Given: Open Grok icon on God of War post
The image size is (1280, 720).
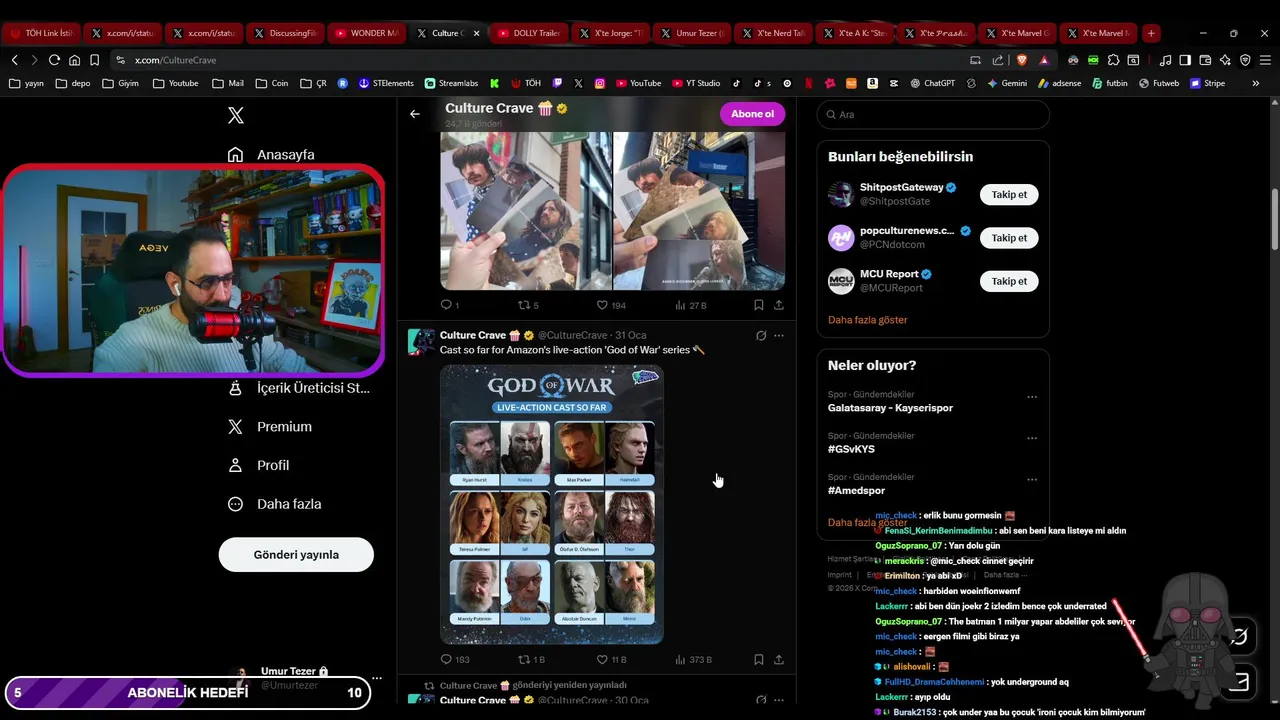Looking at the screenshot, I should 761,336.
